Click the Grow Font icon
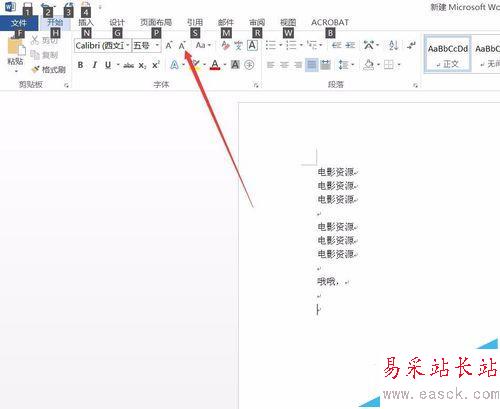 169,45
